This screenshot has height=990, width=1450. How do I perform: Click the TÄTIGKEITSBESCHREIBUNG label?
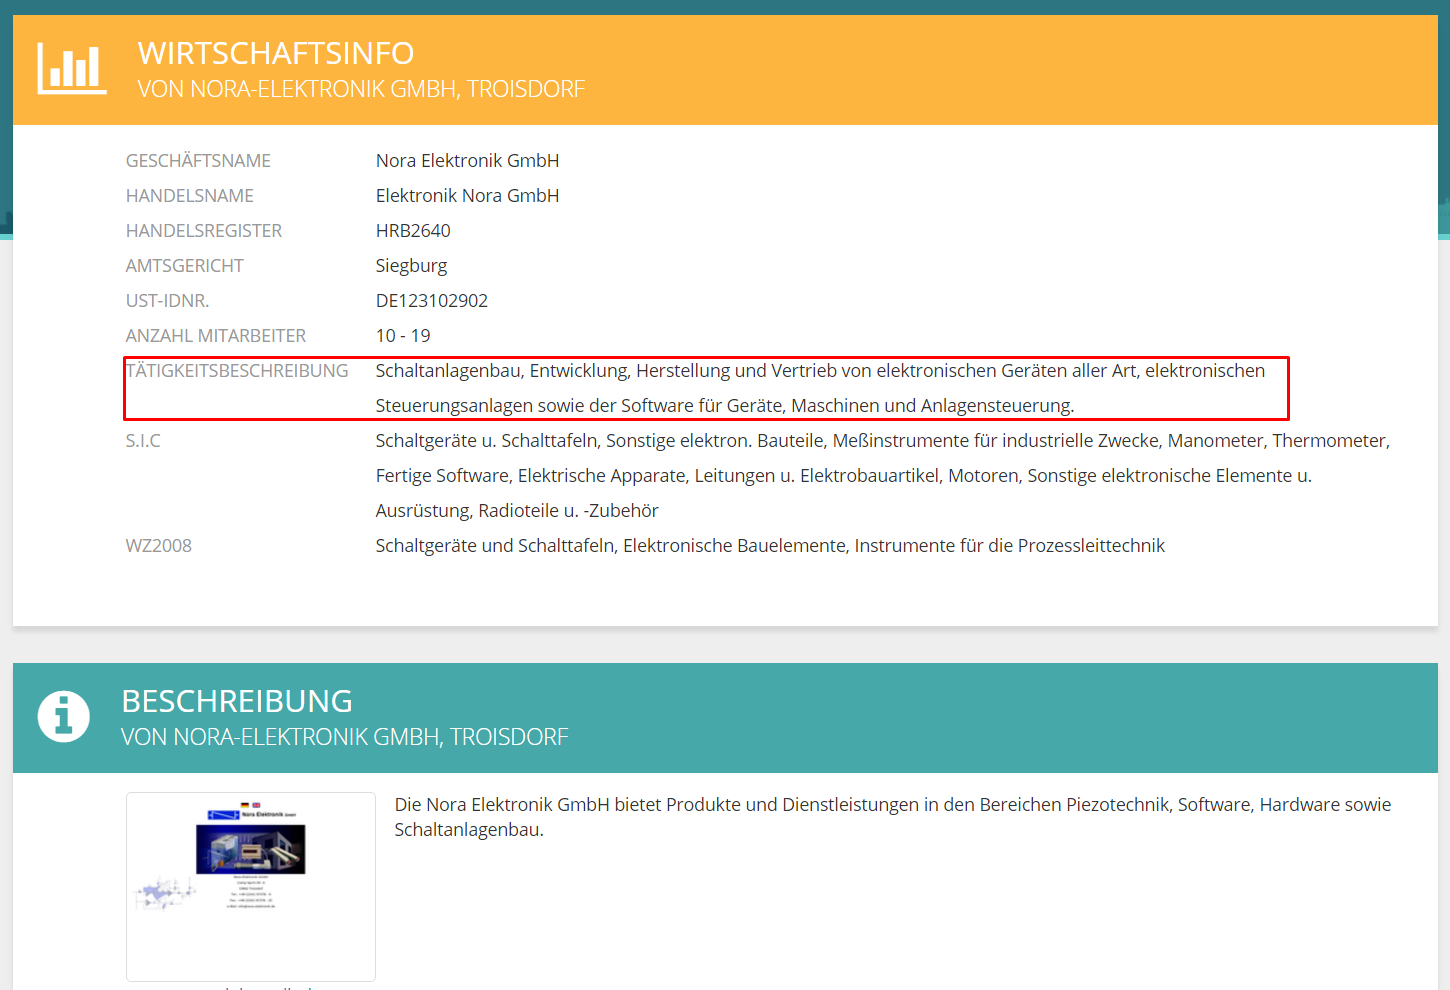click(237, 371)
